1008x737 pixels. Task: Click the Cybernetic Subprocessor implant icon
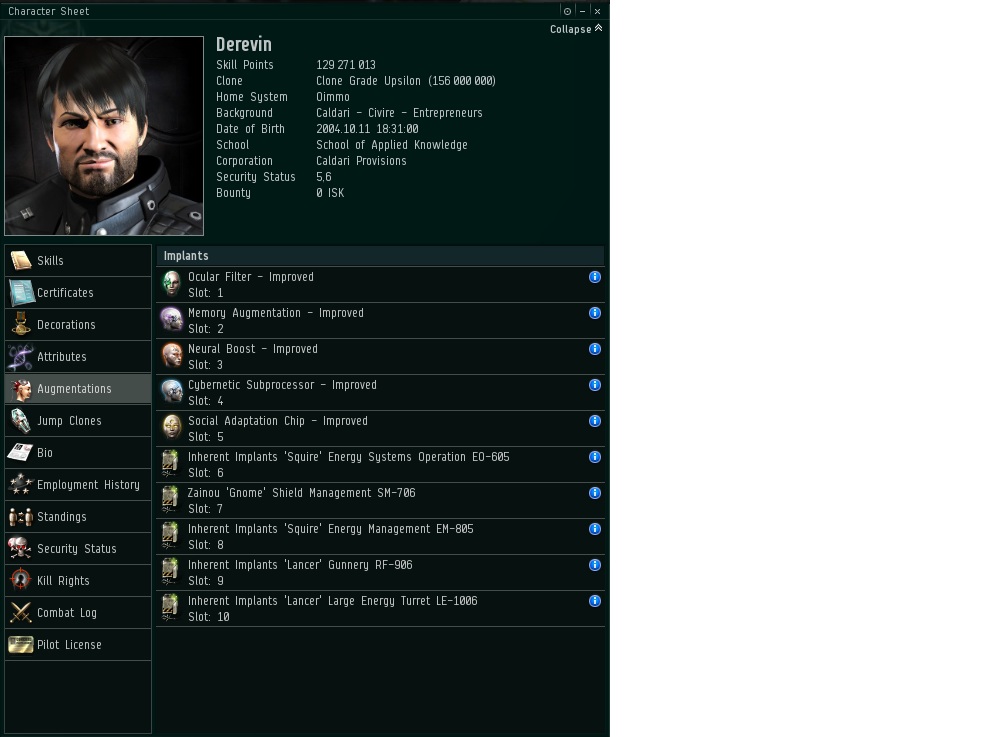tap(171, 392)
